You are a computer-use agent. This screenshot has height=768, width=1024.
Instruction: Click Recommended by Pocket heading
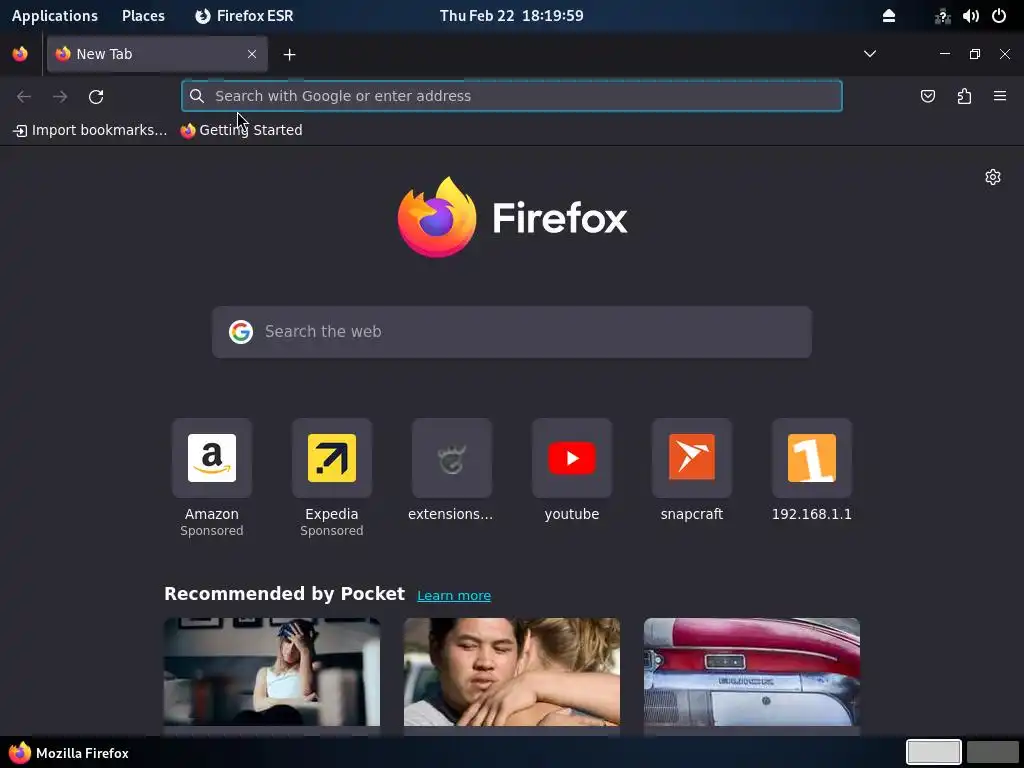click(284, 594)
